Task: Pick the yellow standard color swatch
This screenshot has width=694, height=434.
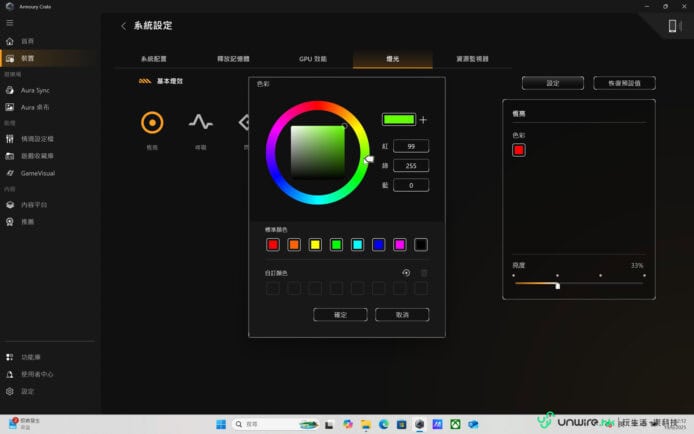Action: point(315,244)
